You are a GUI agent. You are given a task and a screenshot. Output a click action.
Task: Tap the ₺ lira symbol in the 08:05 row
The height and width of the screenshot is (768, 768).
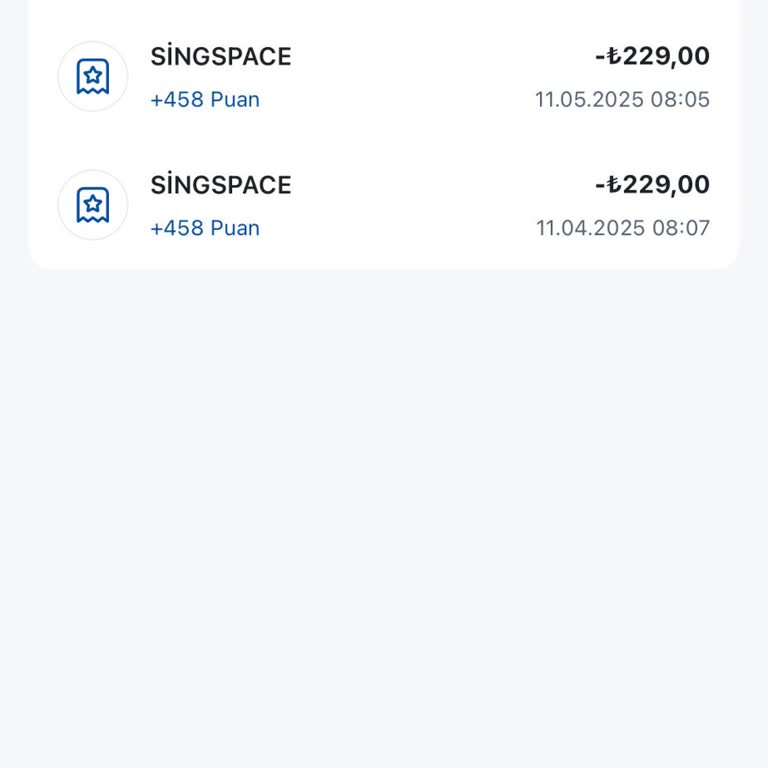614,57
